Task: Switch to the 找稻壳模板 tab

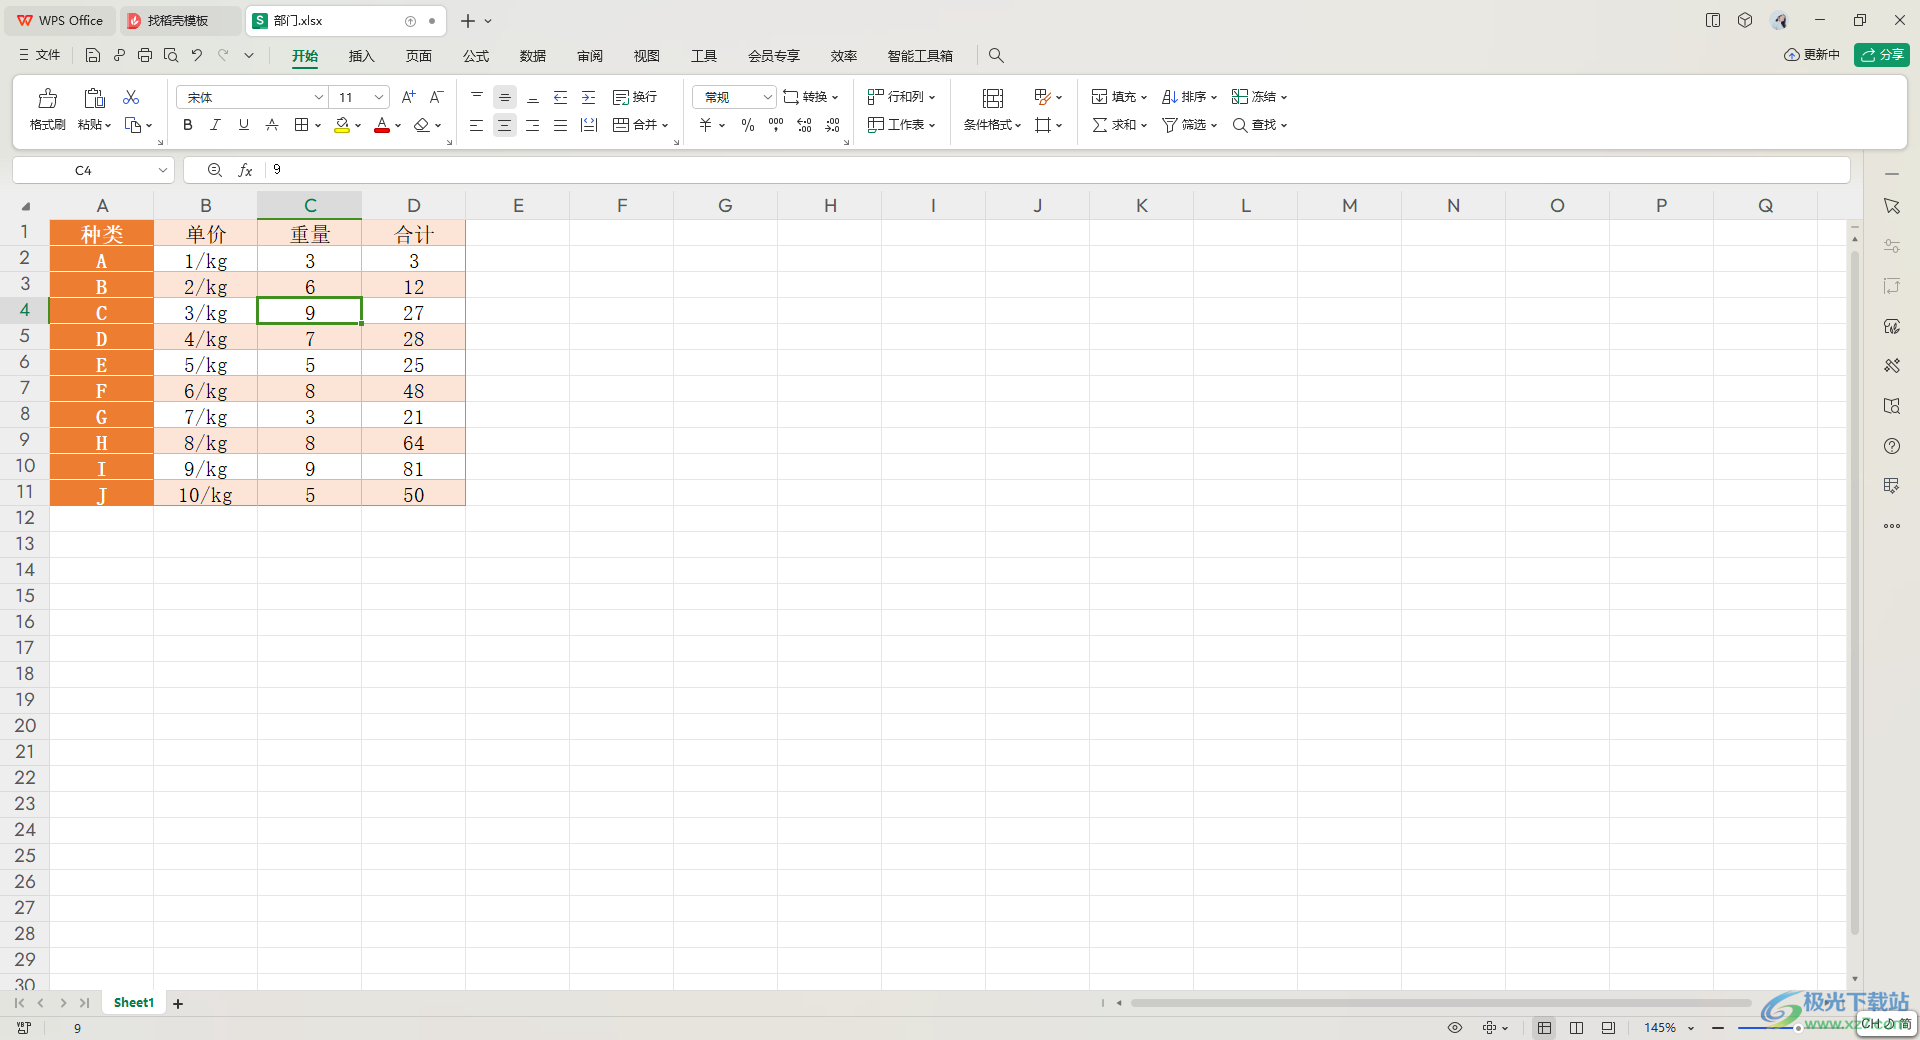Action: point(178,20)
